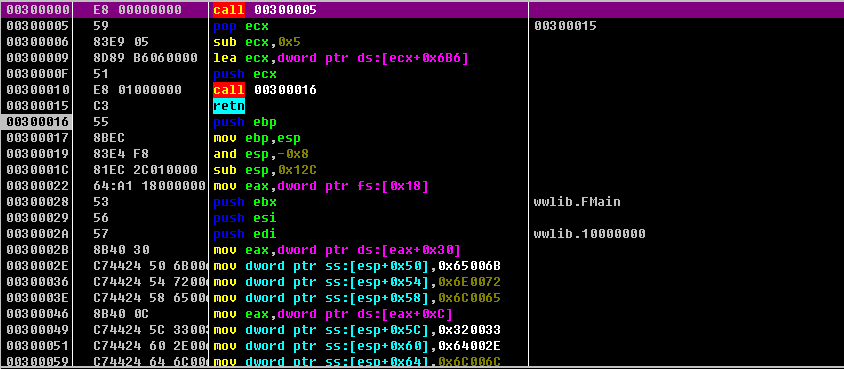This screenshot has width=844, height=369.
Task: Select the 'and esp,-0x8' instruction
Action: 261,154
